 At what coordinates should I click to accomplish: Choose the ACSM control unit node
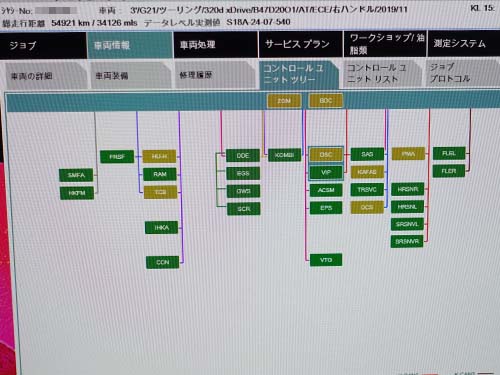326,190
